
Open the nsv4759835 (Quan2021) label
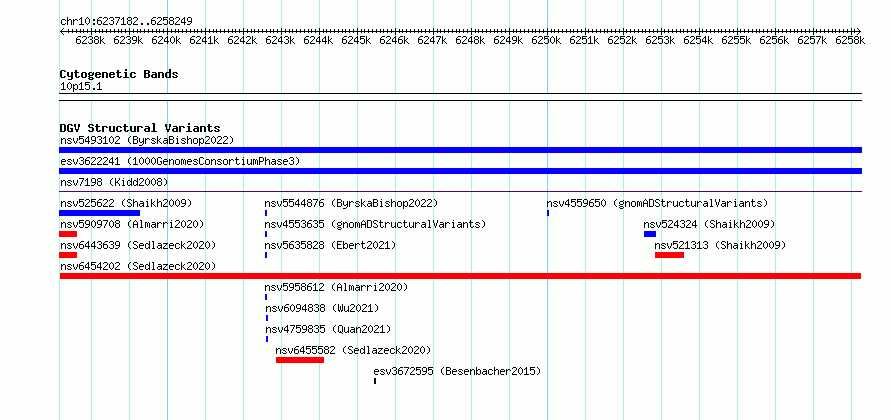pos(329,329)
